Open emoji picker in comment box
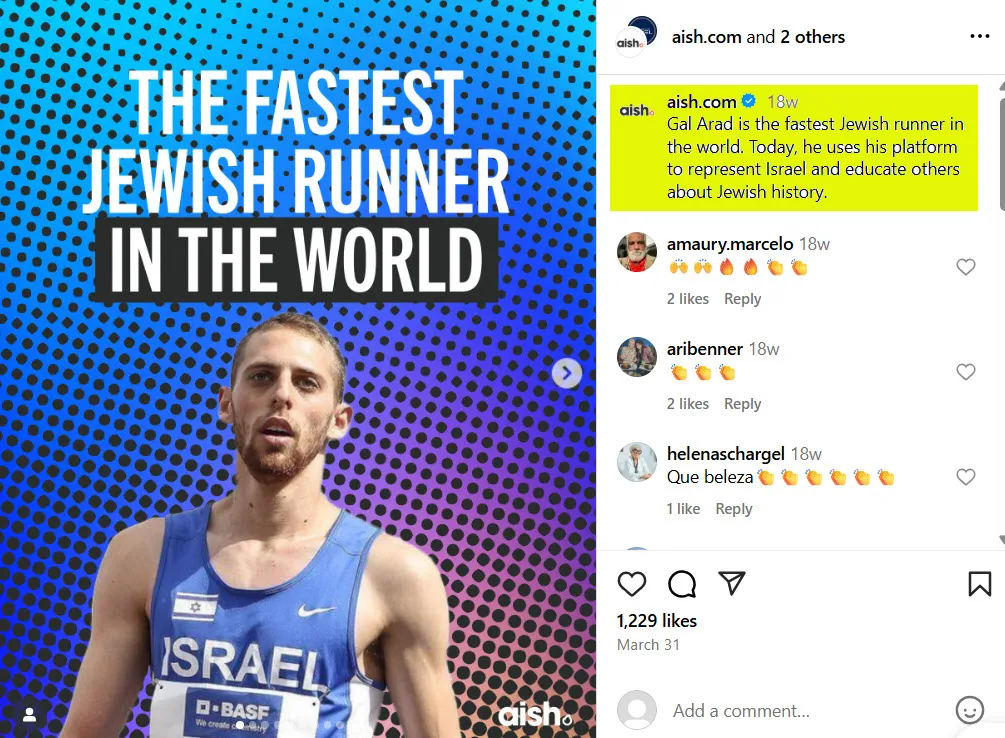Viewport: 1005px width, 738px height. tap(969, 710)
